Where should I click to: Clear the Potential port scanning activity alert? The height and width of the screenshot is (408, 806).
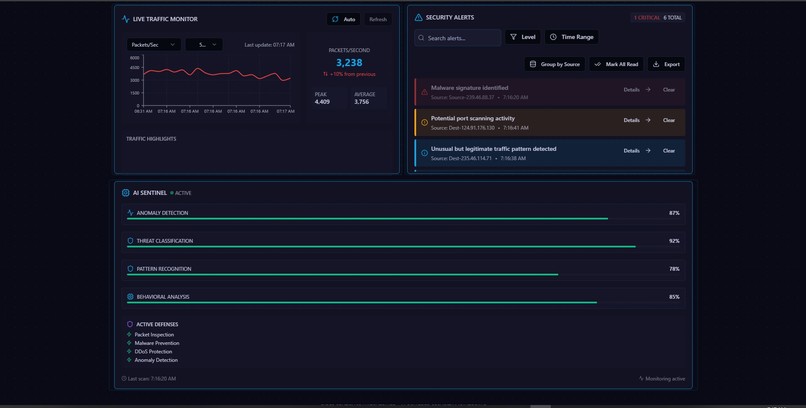[x=669, y=120]
